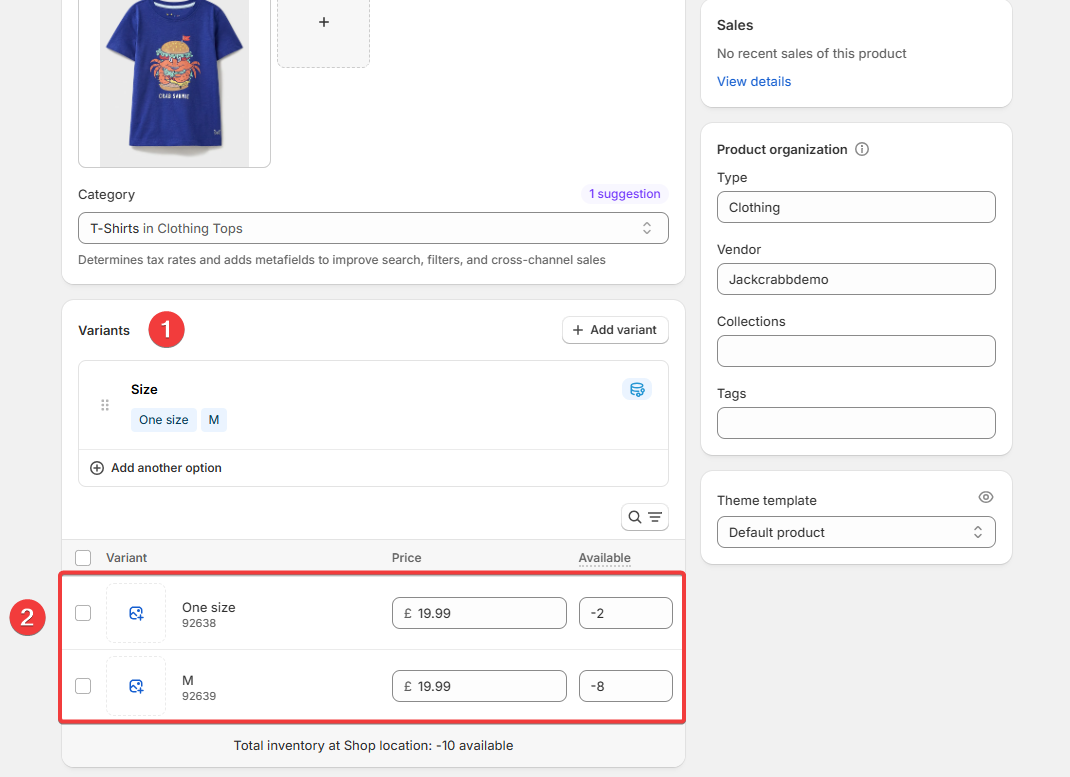Click the Tags input field
The height and width of the screenshot is (777, 1070).
point(856,423)
